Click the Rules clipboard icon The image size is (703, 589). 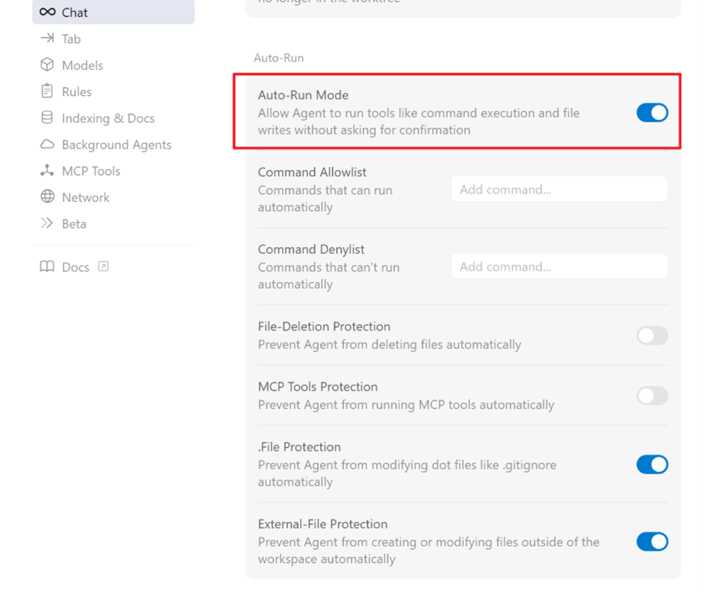[47, 91]
